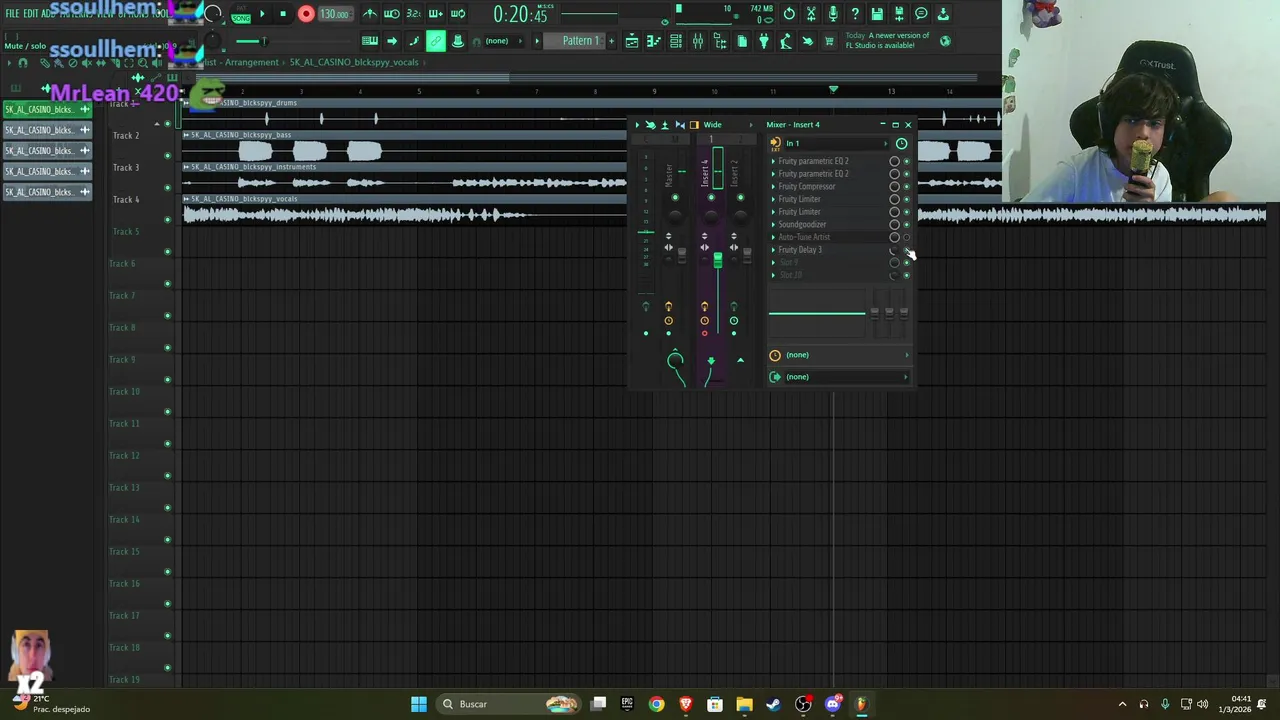This screenshot has height=720, width=1280.
Task: Toggle the link-to-controller chain icon
Action: (436, 41)
